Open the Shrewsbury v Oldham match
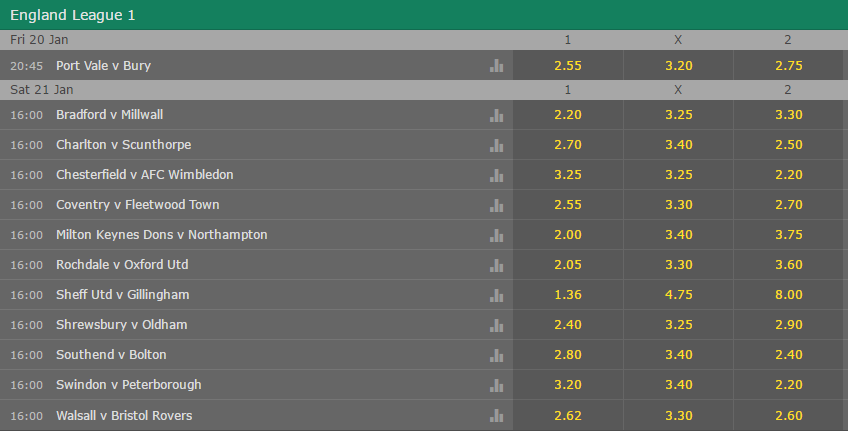The width and height of the screenshot is (848, 431). [x=122, y=324]
